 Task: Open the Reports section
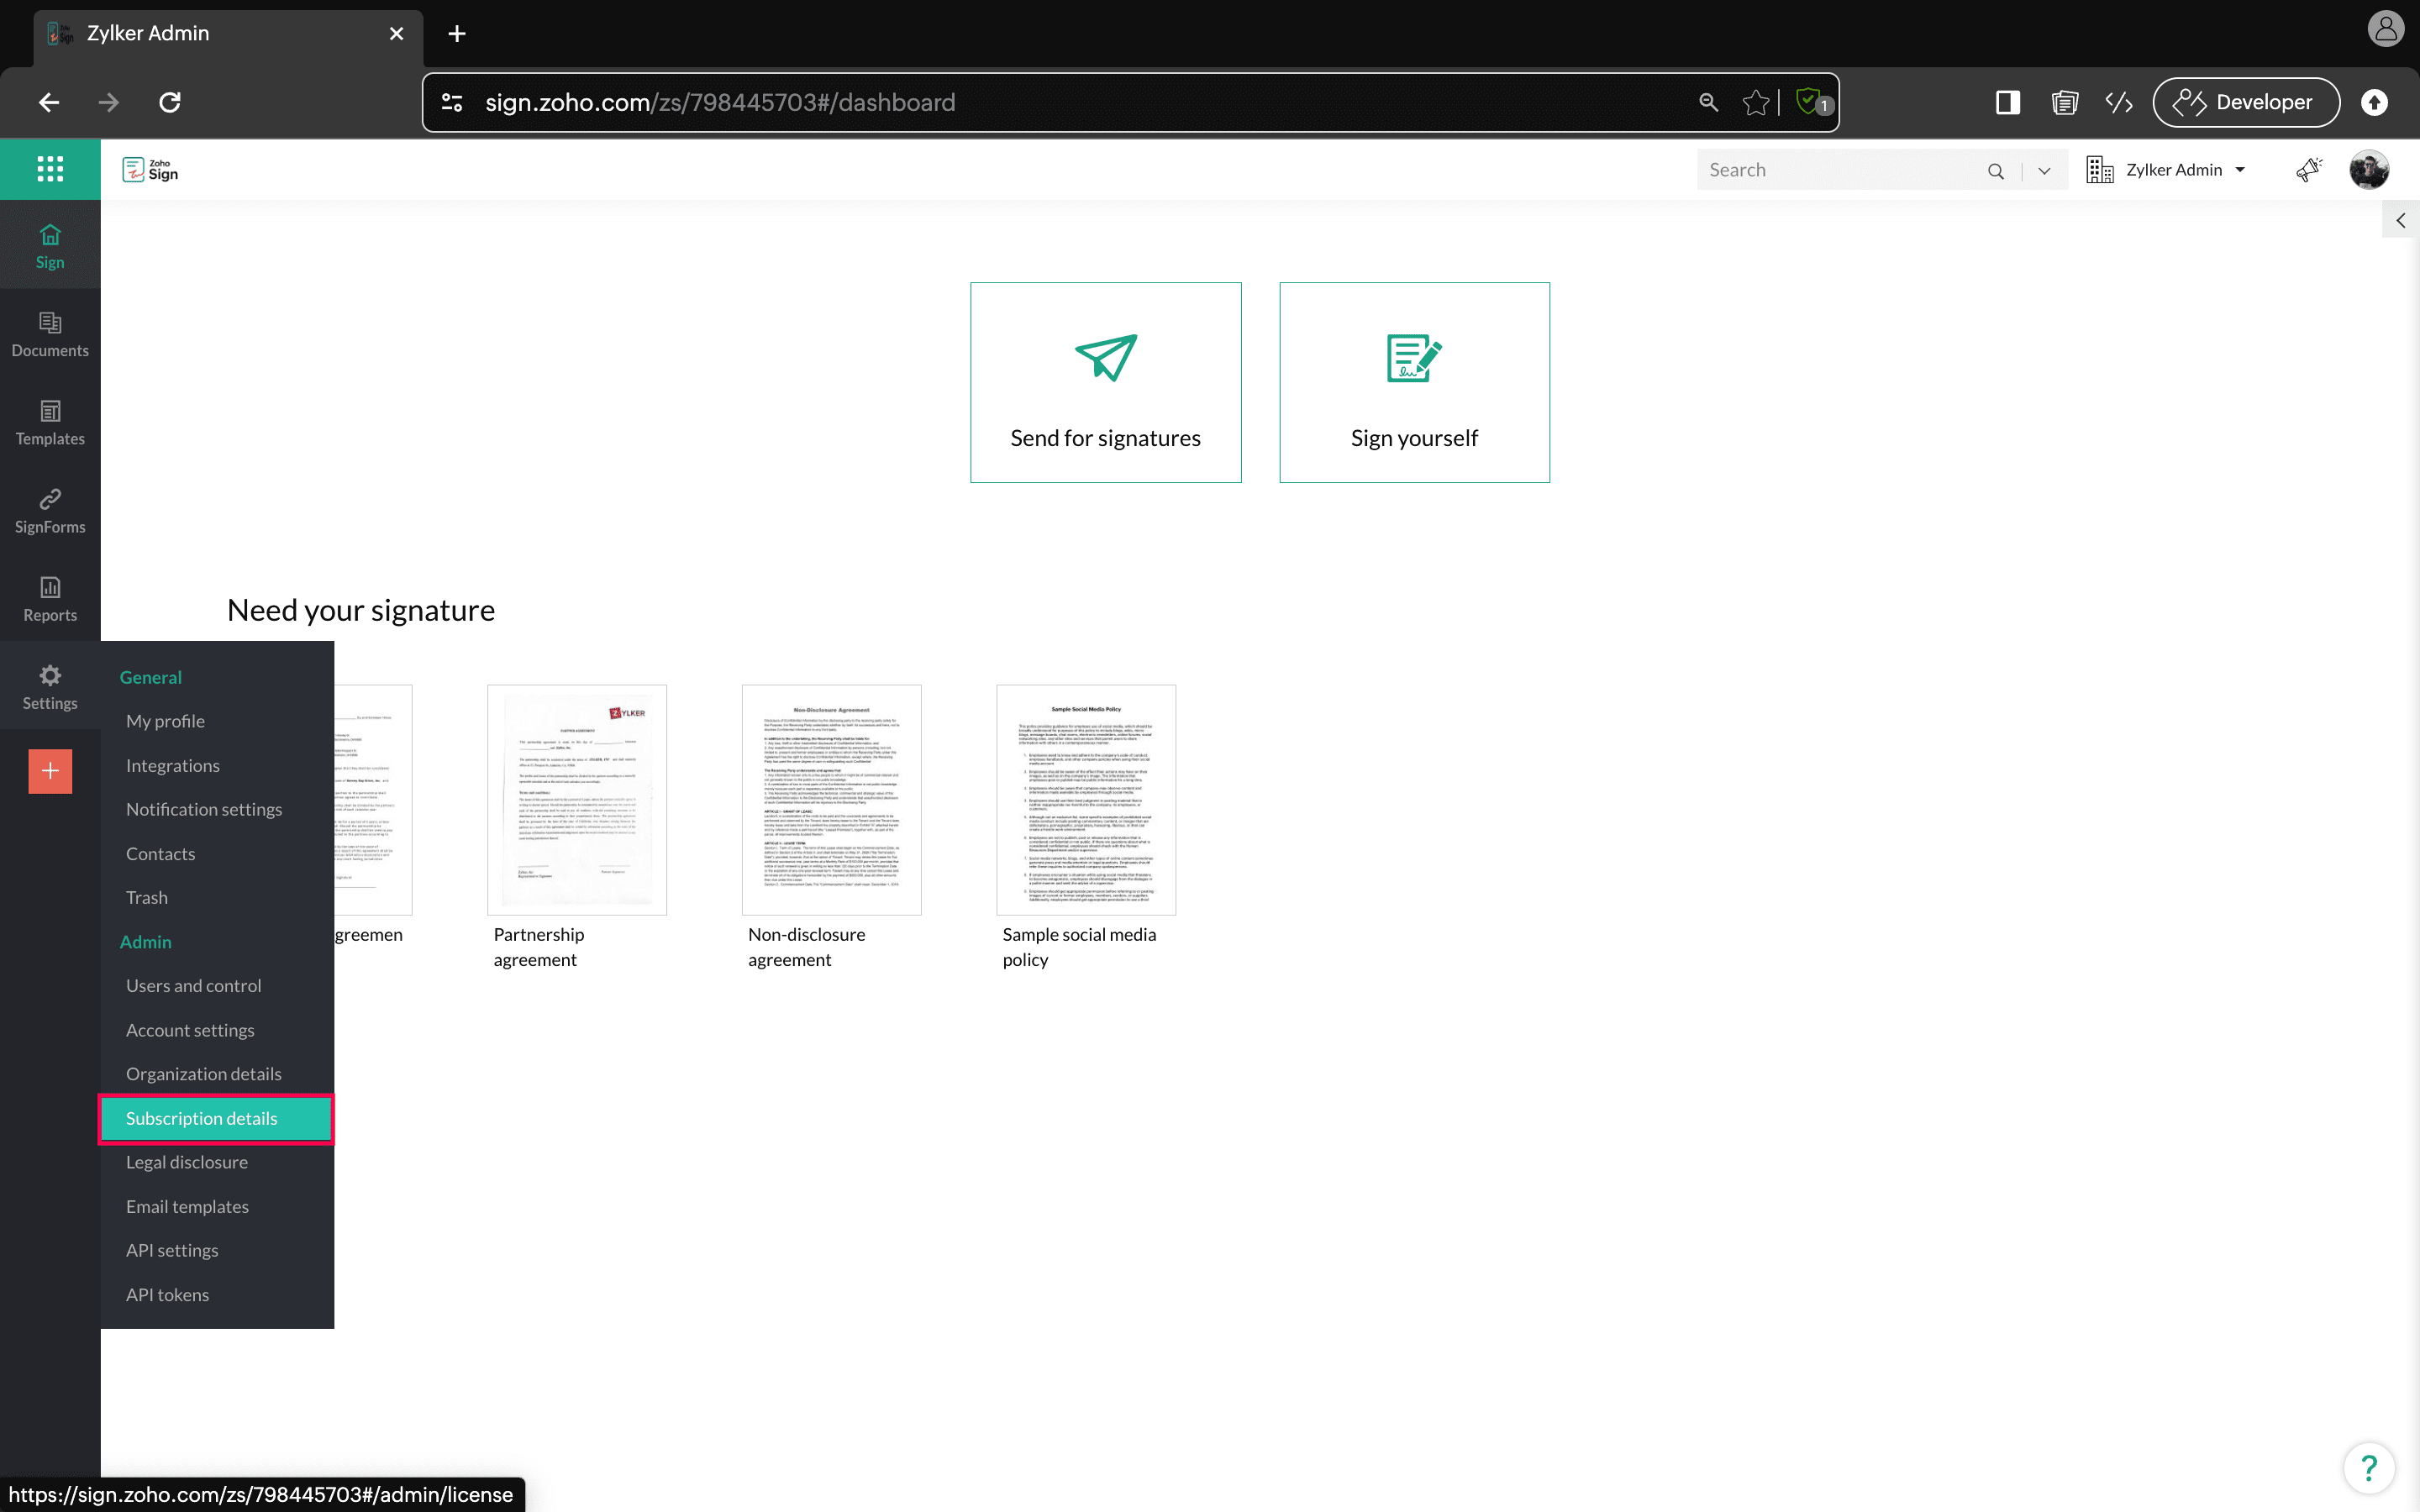[50, 598]
